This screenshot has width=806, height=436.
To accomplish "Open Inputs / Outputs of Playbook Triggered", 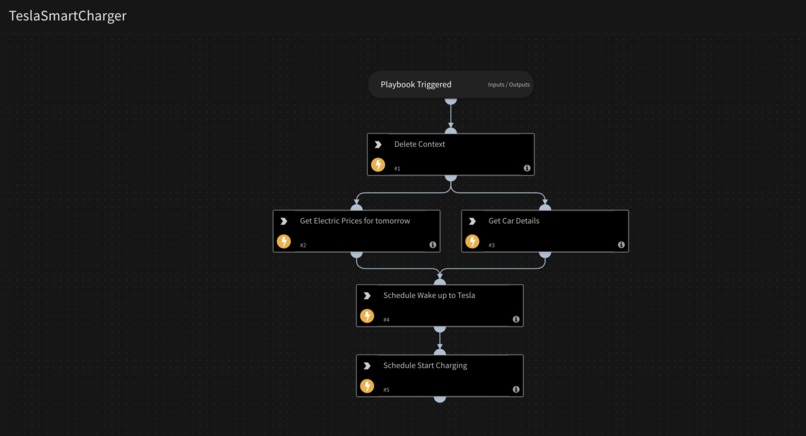I will [508, 85].
